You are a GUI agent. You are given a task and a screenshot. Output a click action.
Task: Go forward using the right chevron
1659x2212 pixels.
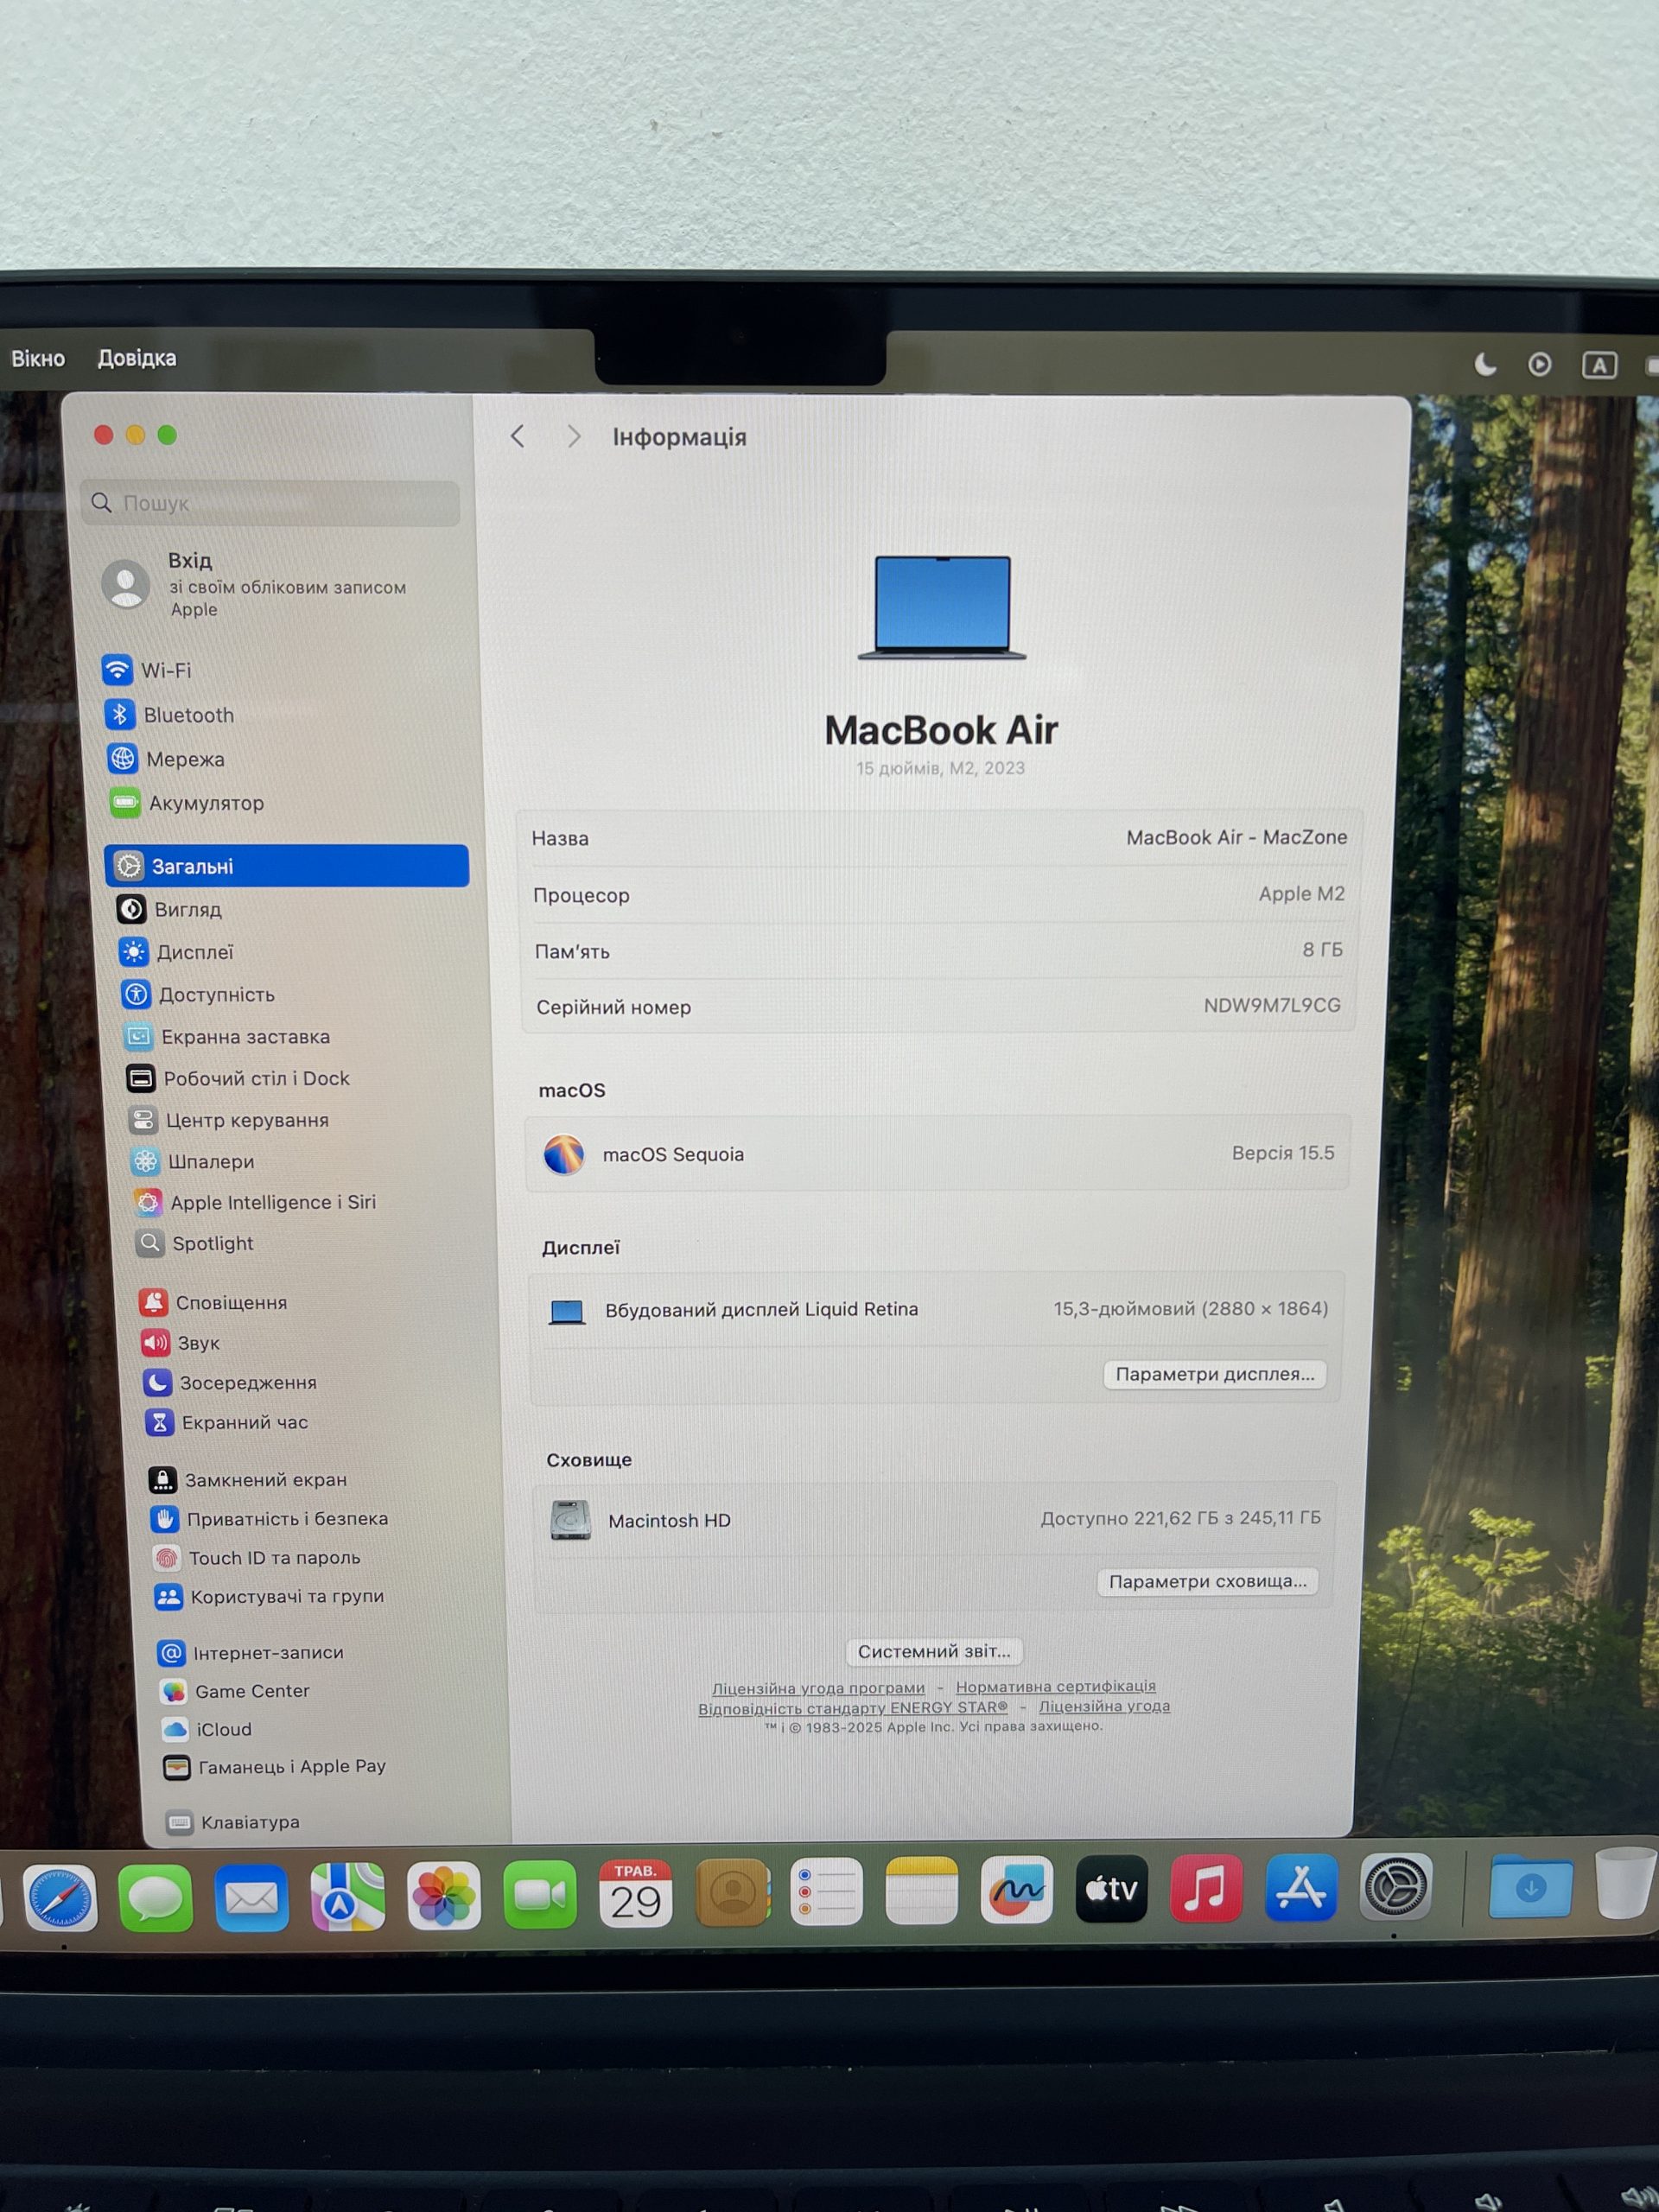[x=573, y=436]
